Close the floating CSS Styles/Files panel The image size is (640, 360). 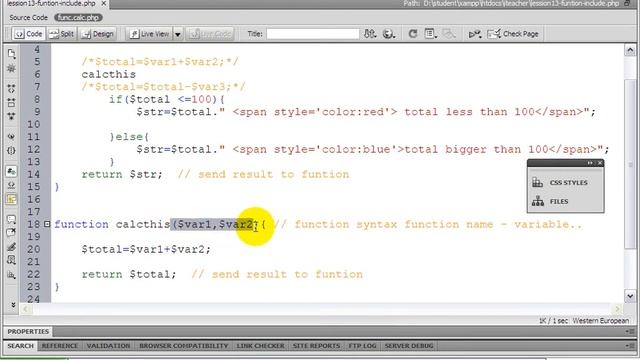point(600,163)
